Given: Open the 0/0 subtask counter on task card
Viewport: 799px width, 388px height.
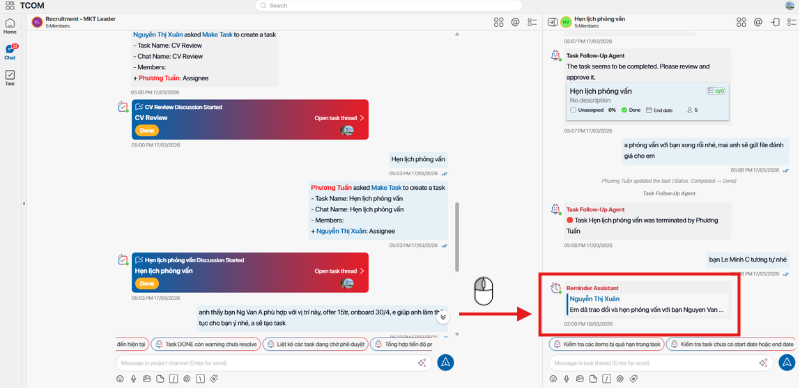Looking at the screenshot, I should tap(715, 91).
